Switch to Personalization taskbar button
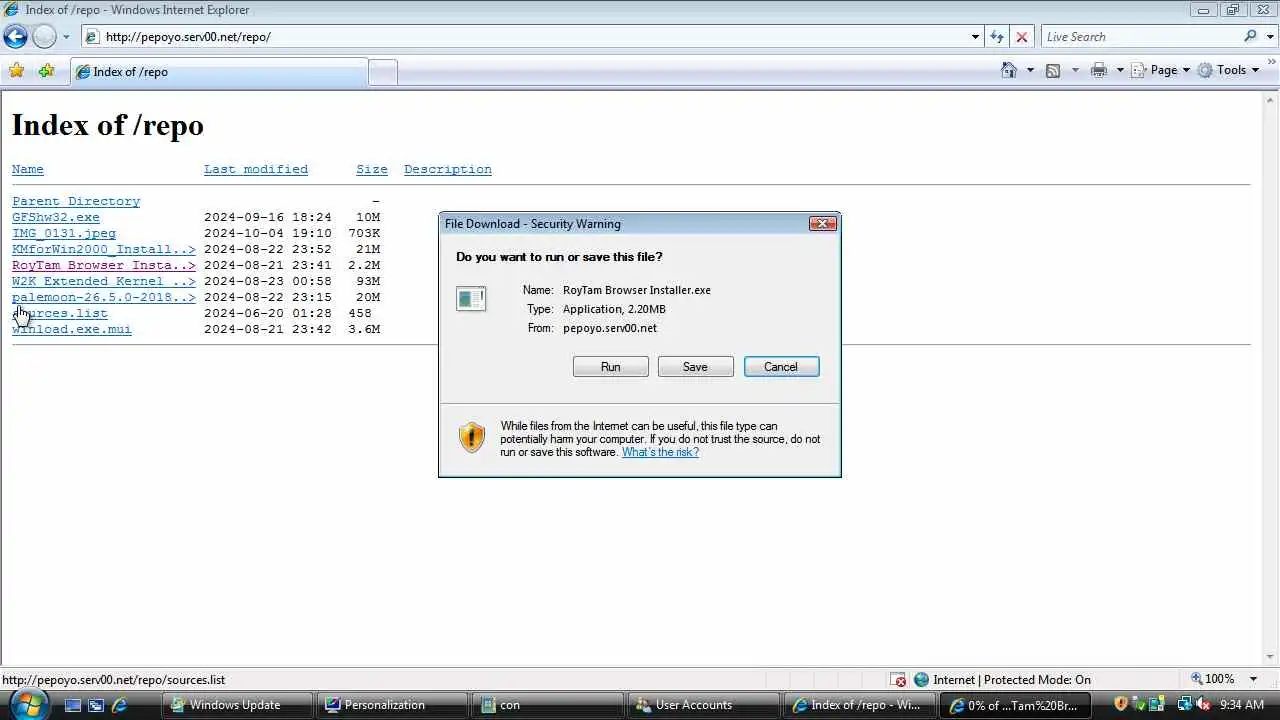 click(x=393, y=705)
